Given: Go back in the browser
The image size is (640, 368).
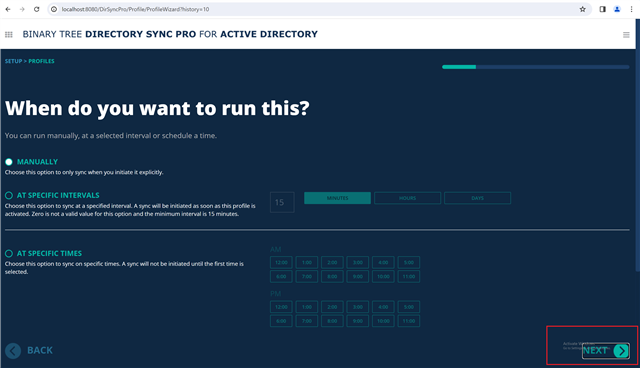Looking at the screenshot, I should pos(8,9).
